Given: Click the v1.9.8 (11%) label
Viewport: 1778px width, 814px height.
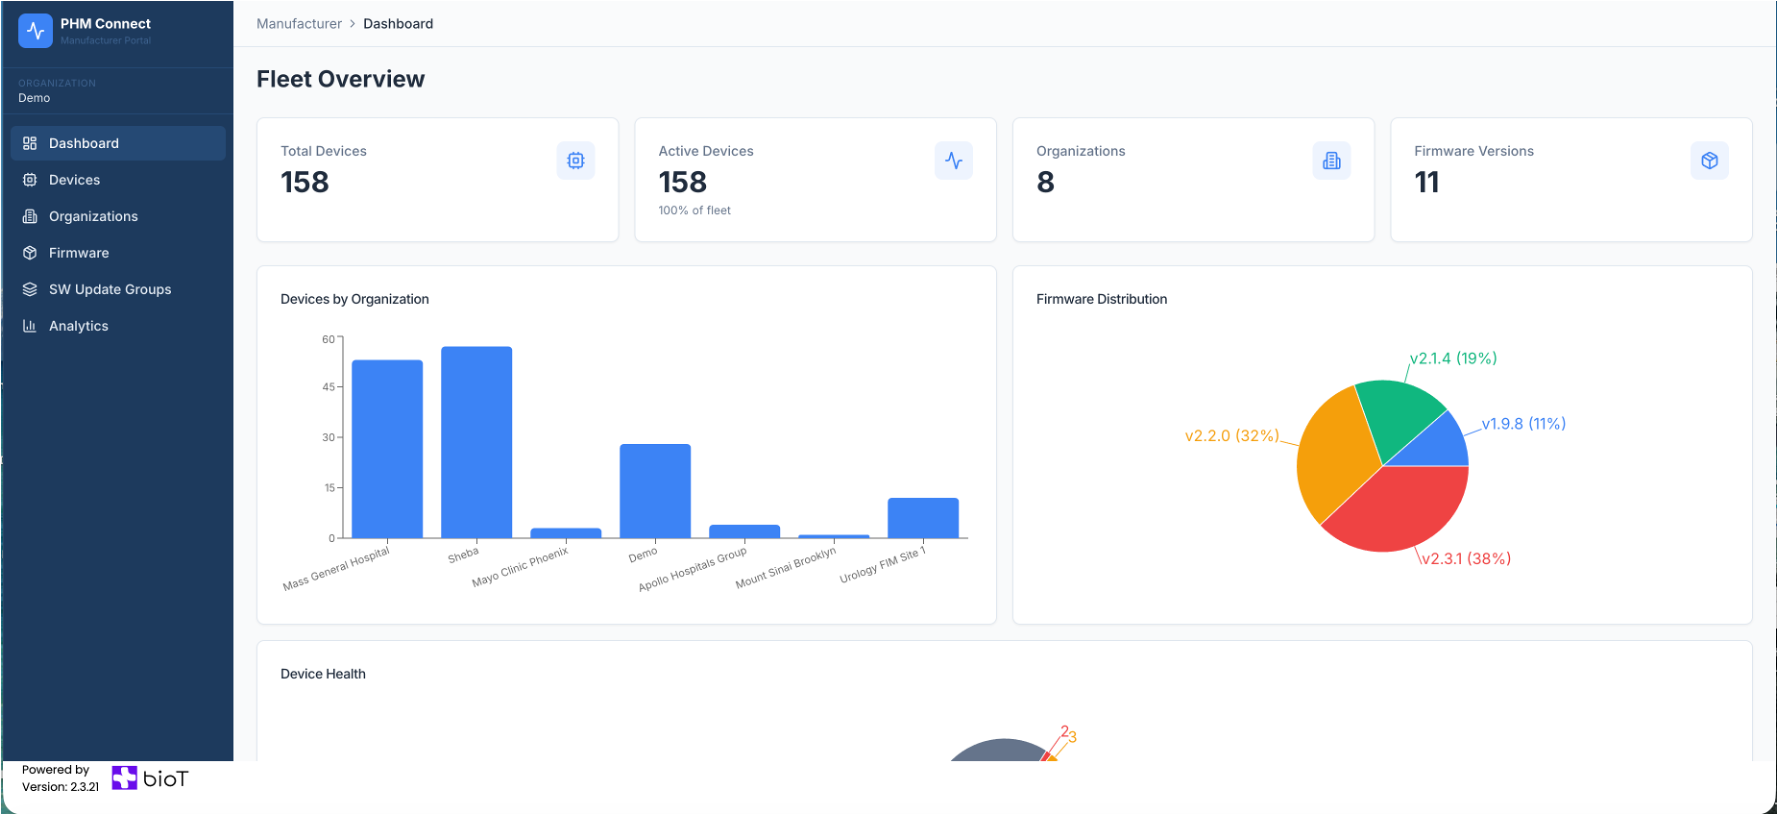Looking at the screenshot, I should tap(1524, 424).
